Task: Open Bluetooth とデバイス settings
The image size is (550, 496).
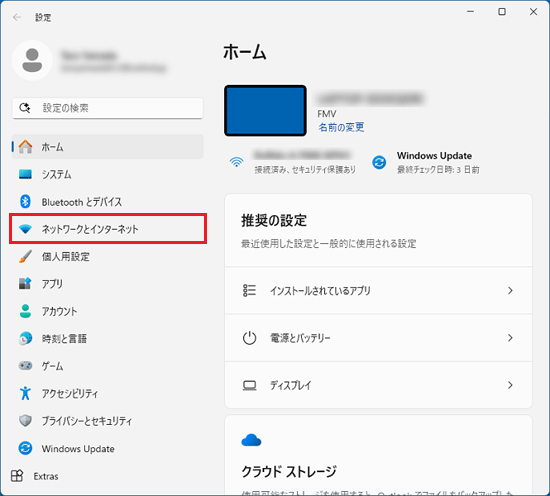Action: click(x=108, y=201)
